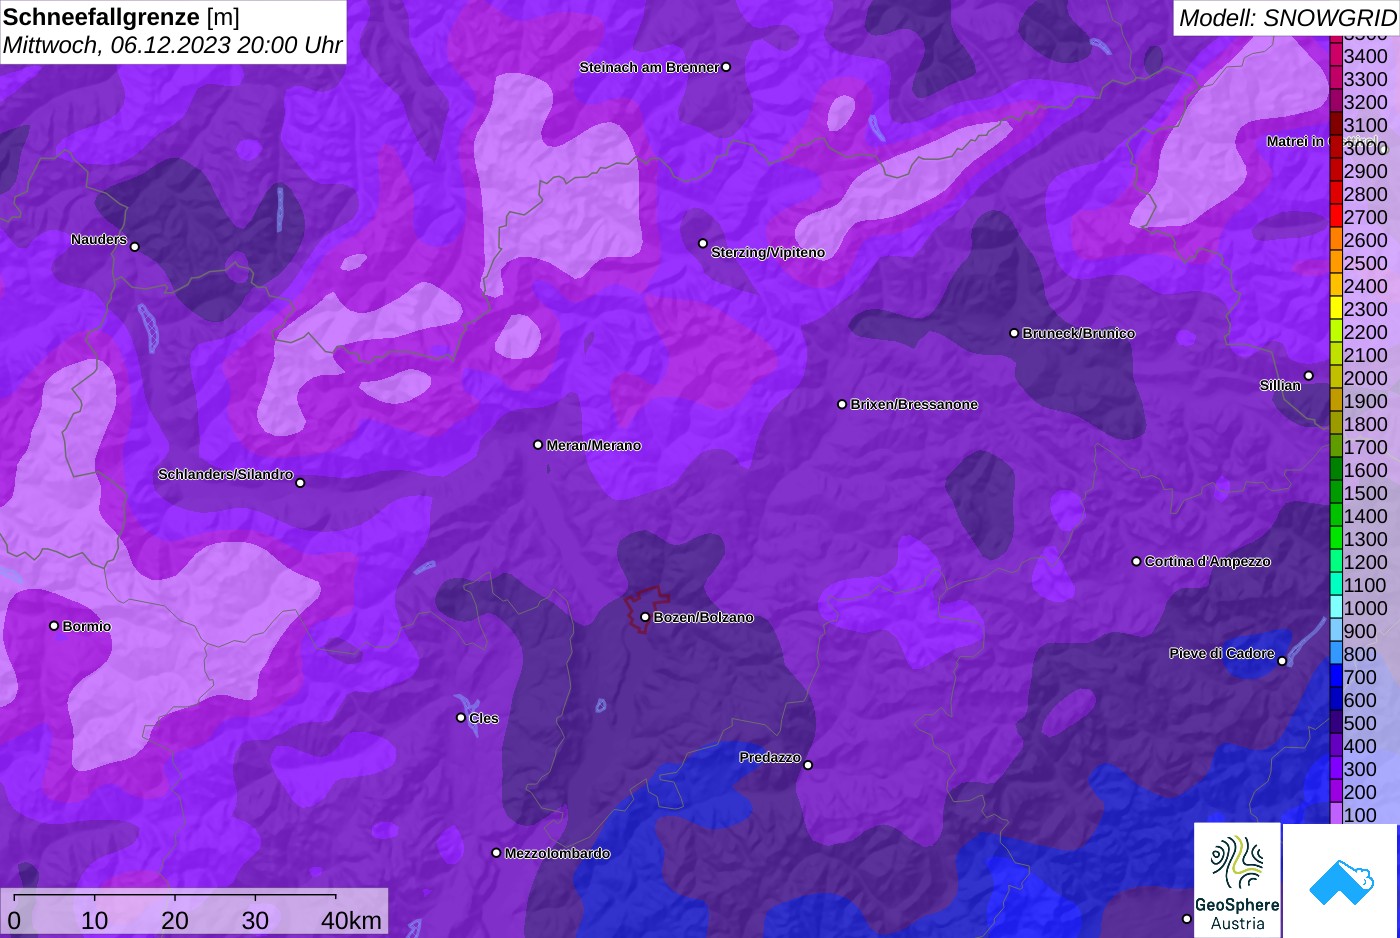1400x938 pixels.
Task: Pick the 2700 m red legend swatch
Action: [x=1336, y=217]
